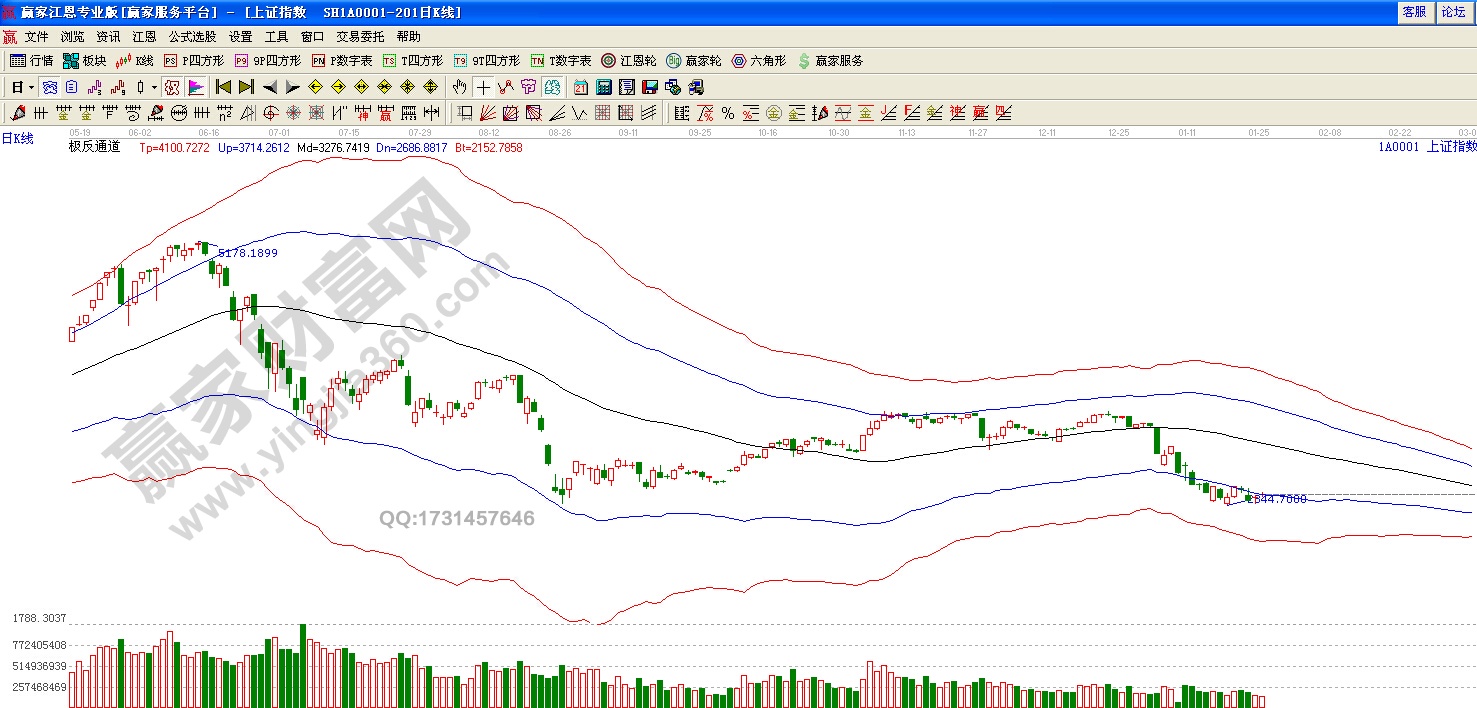Toggle the blue knot pattern toolbar button
This screenshot has height=708, width=1477.
coord(49,87)
